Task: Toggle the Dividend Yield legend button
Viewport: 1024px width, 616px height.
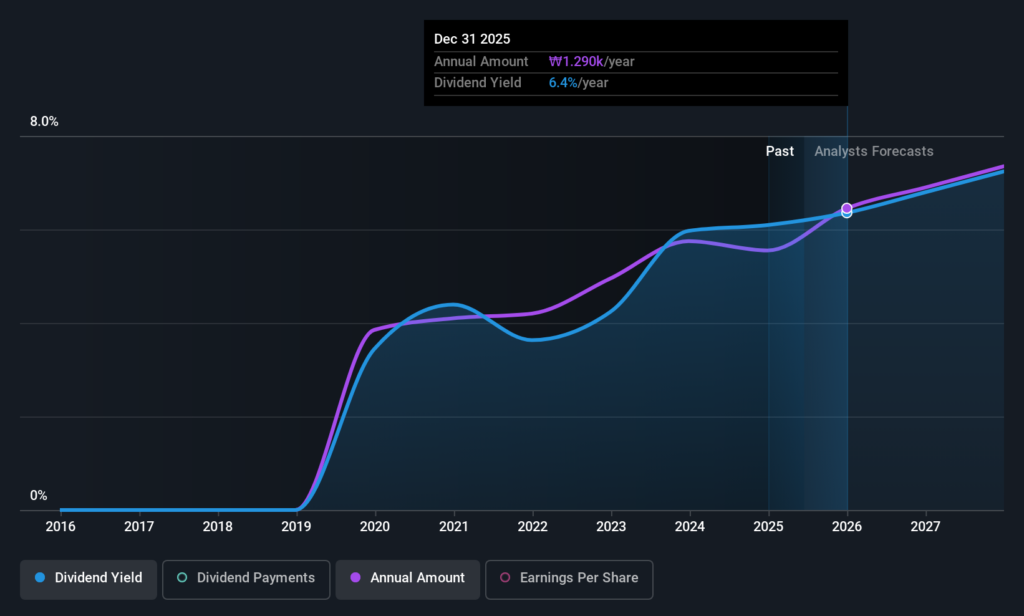Action: [x=88, y=579]
